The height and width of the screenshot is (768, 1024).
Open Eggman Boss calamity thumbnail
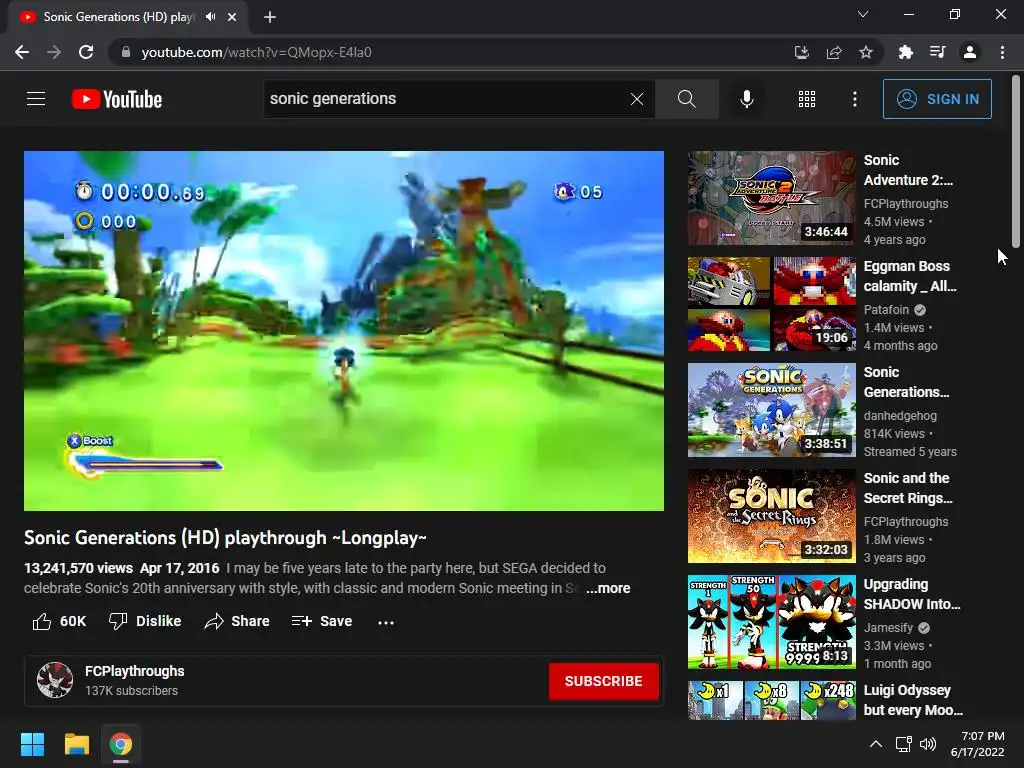click(771, 304)
